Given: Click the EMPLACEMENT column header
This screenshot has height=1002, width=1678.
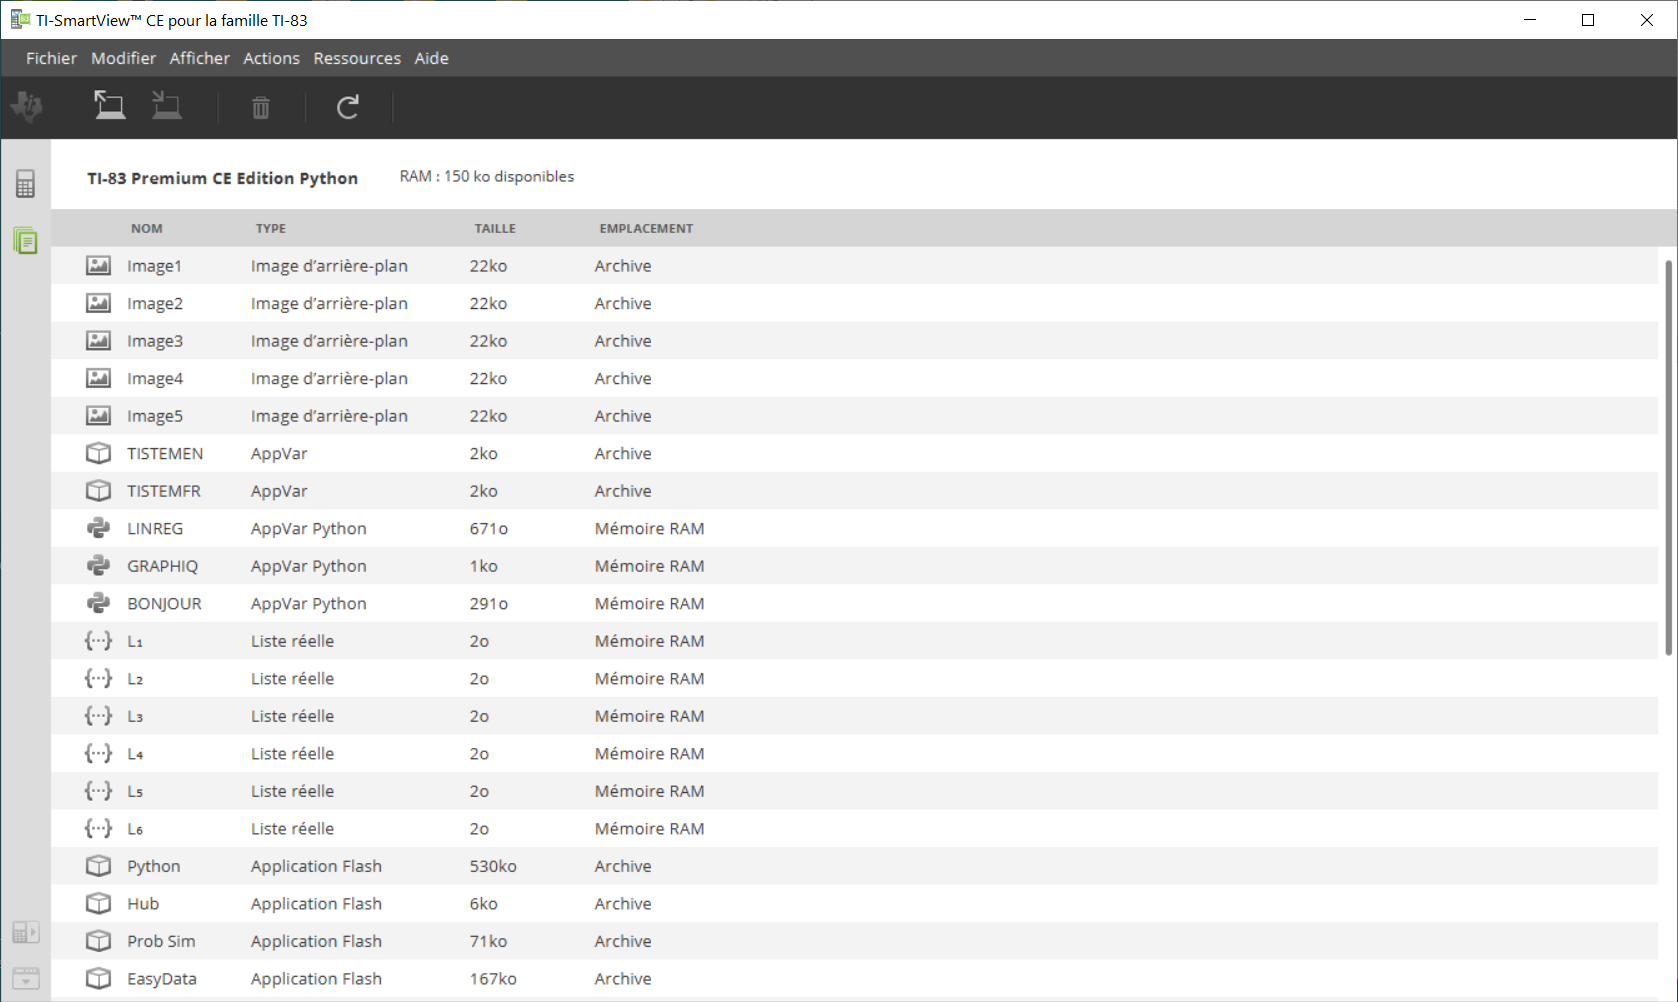Looking at the screenshot, I should 646,228.
